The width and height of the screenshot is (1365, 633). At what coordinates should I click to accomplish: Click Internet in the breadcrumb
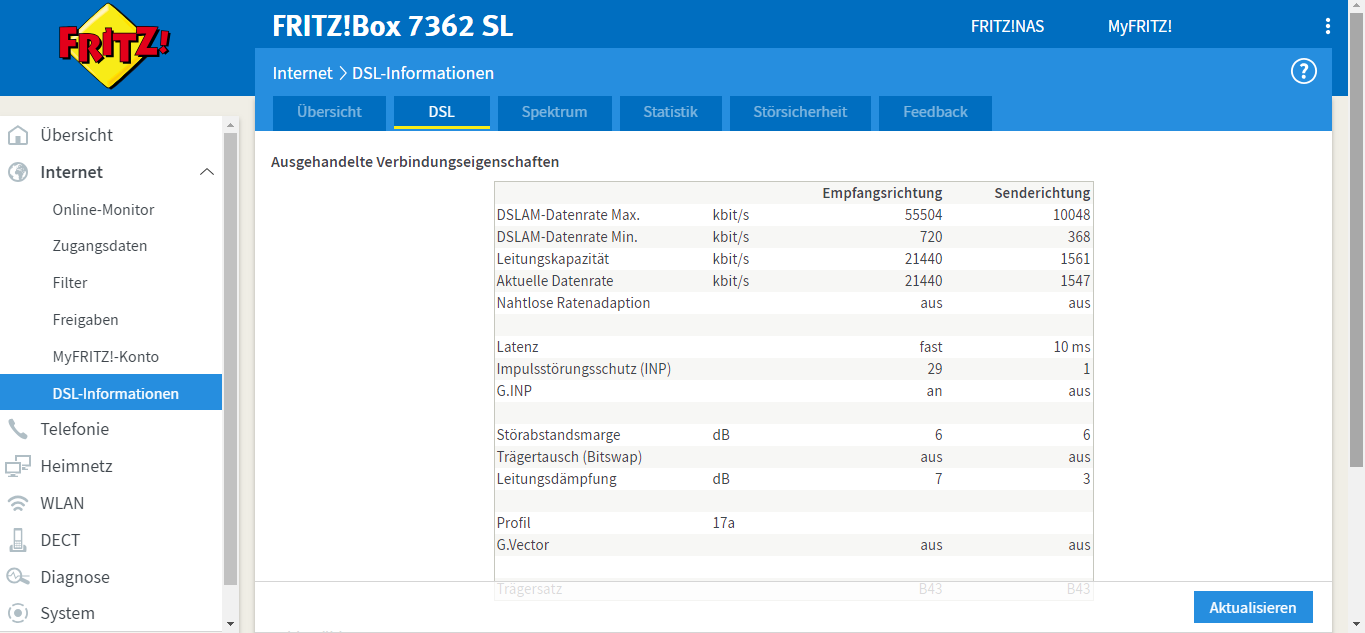pyautogui.click(x=302, y=73)
